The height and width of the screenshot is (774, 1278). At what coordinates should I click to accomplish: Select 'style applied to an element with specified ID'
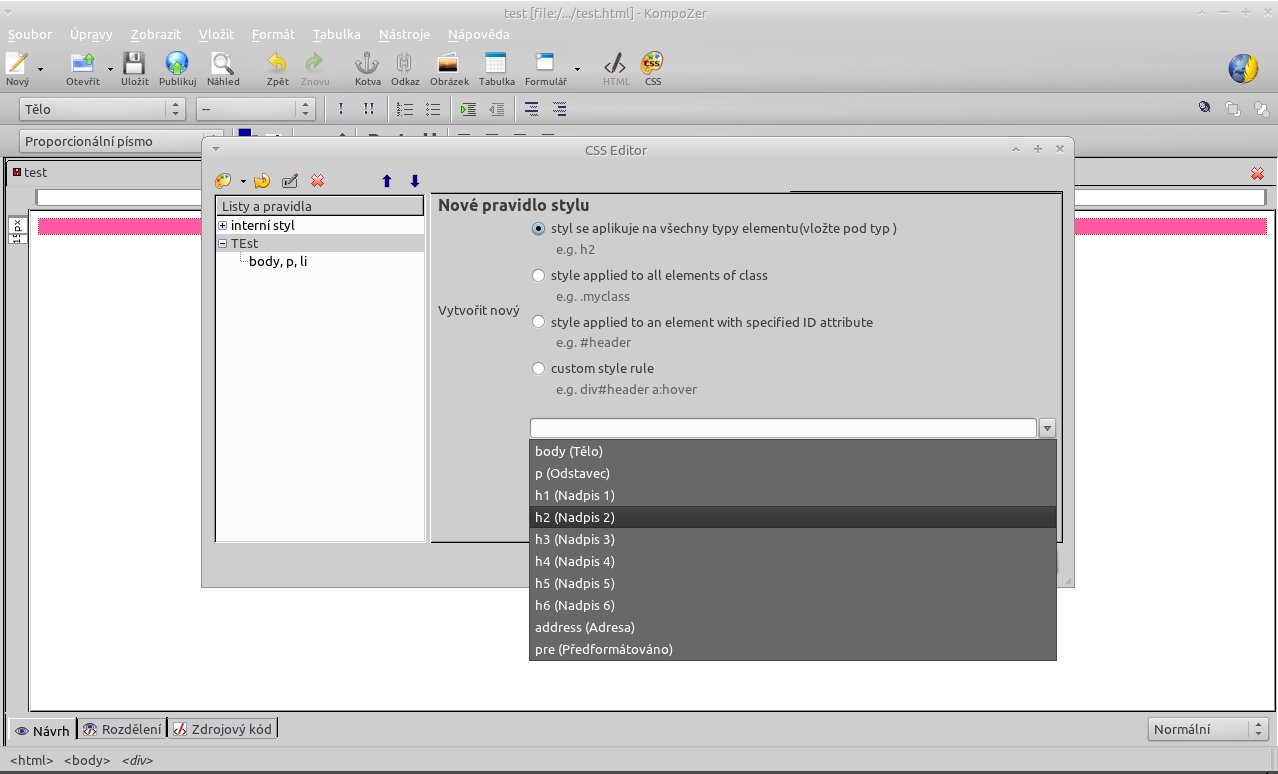tap(539, 322)
